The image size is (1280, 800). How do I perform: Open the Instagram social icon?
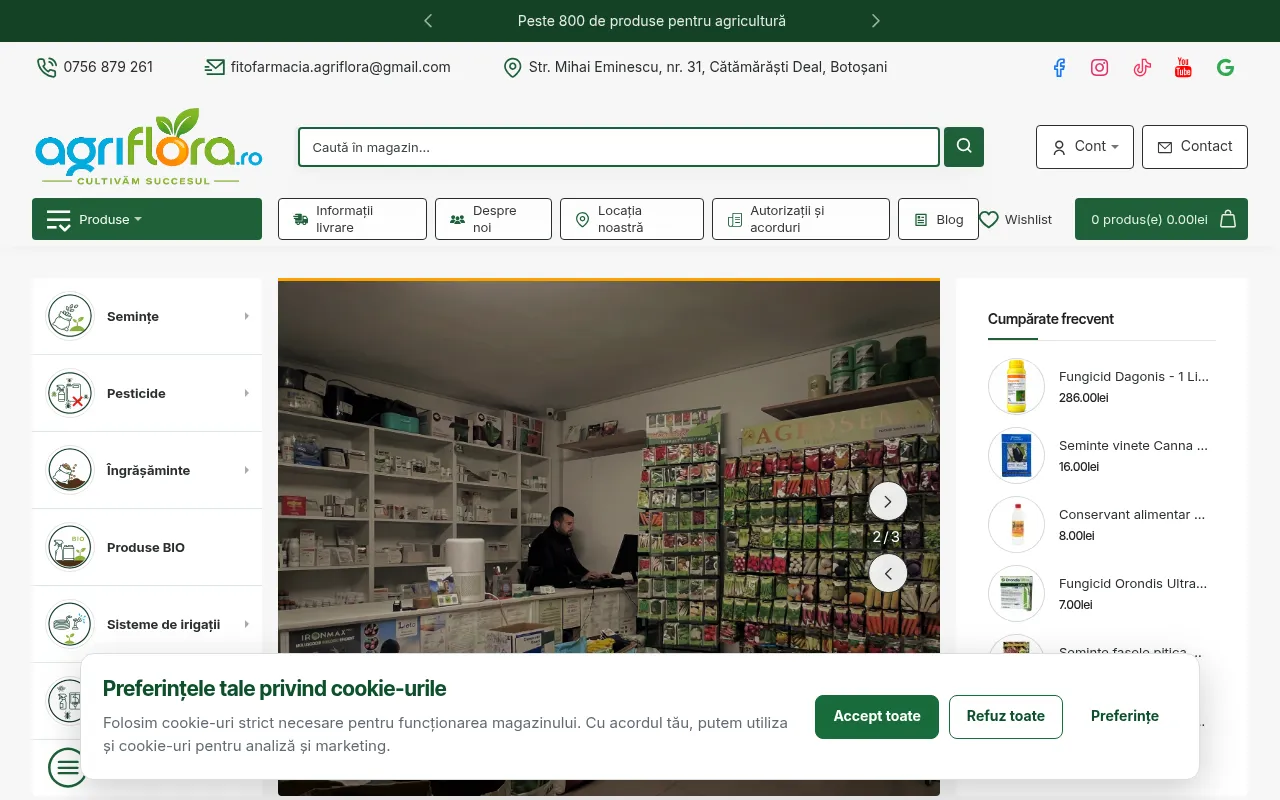tap(1100, 67)
